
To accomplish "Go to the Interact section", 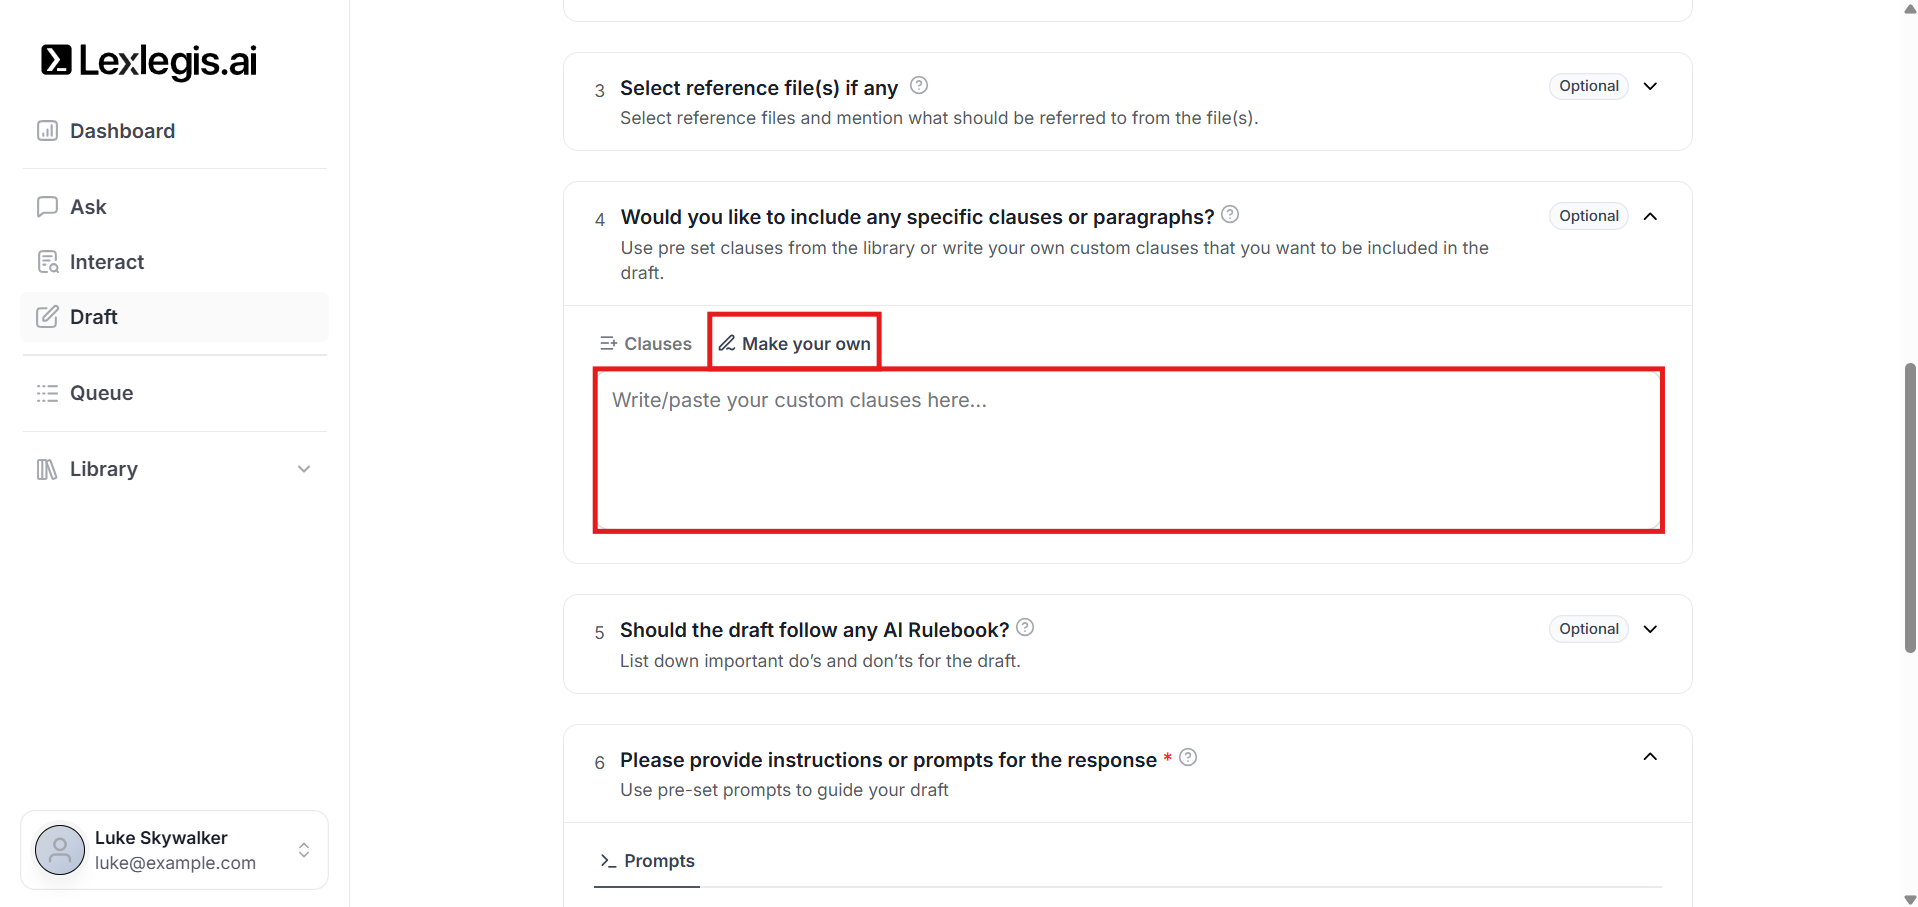I will point(106,262).
